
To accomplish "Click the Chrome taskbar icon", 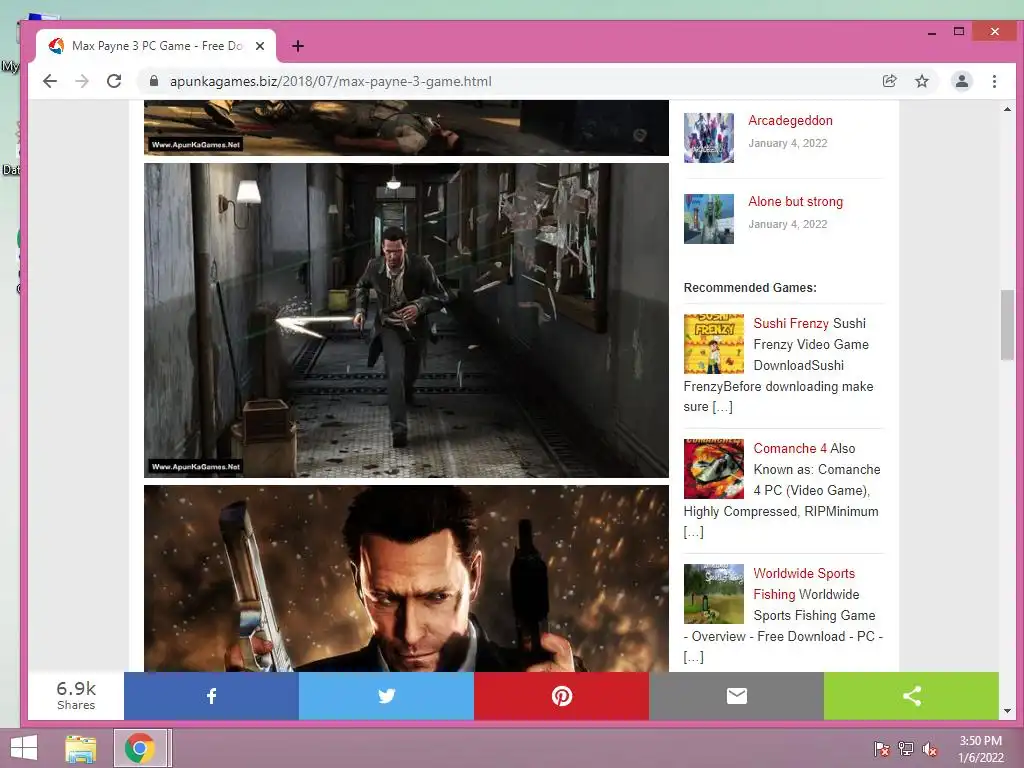I will [x=140, y=748].
